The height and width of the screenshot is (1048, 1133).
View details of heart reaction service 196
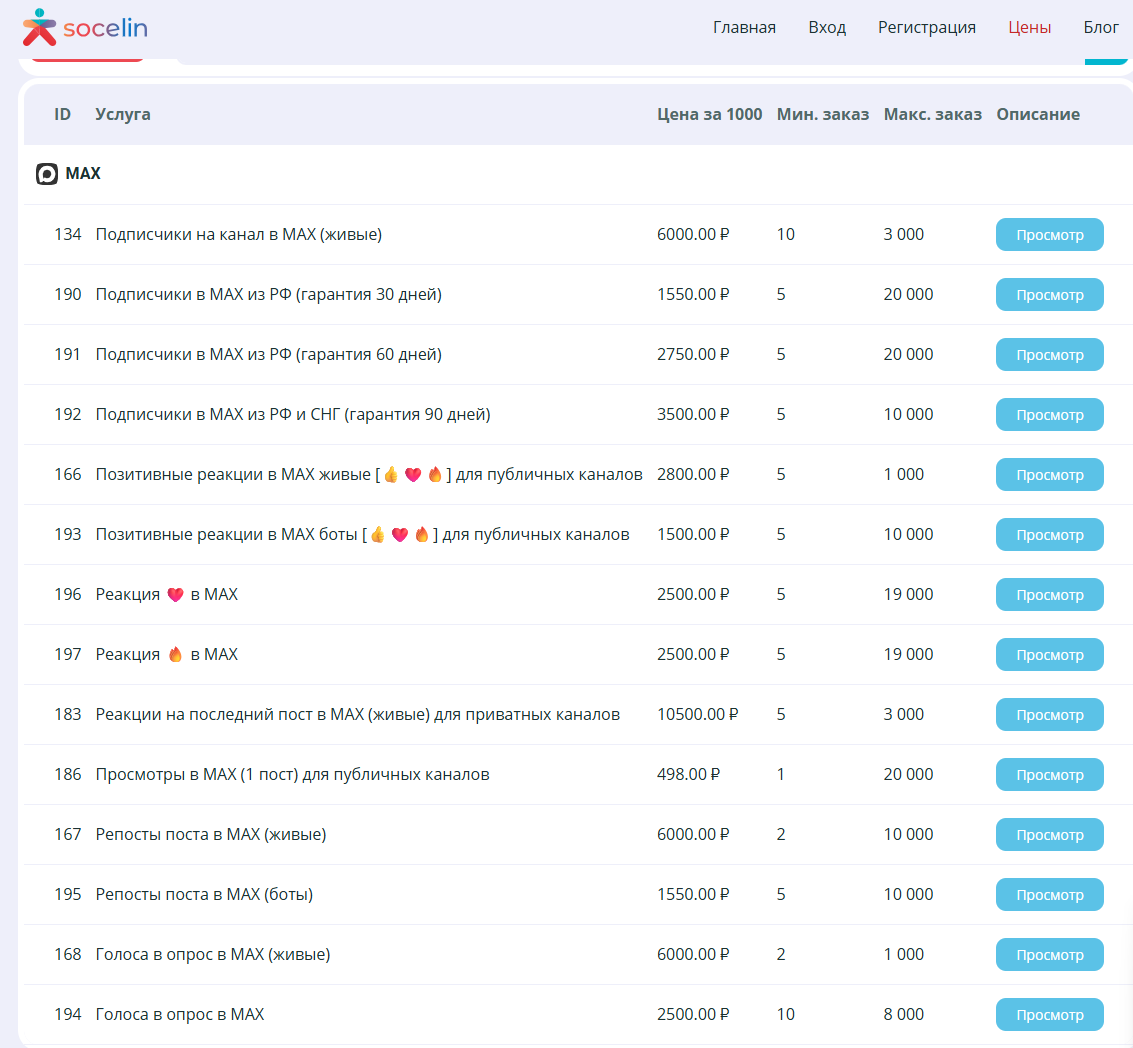click(x=1049, y=595)
